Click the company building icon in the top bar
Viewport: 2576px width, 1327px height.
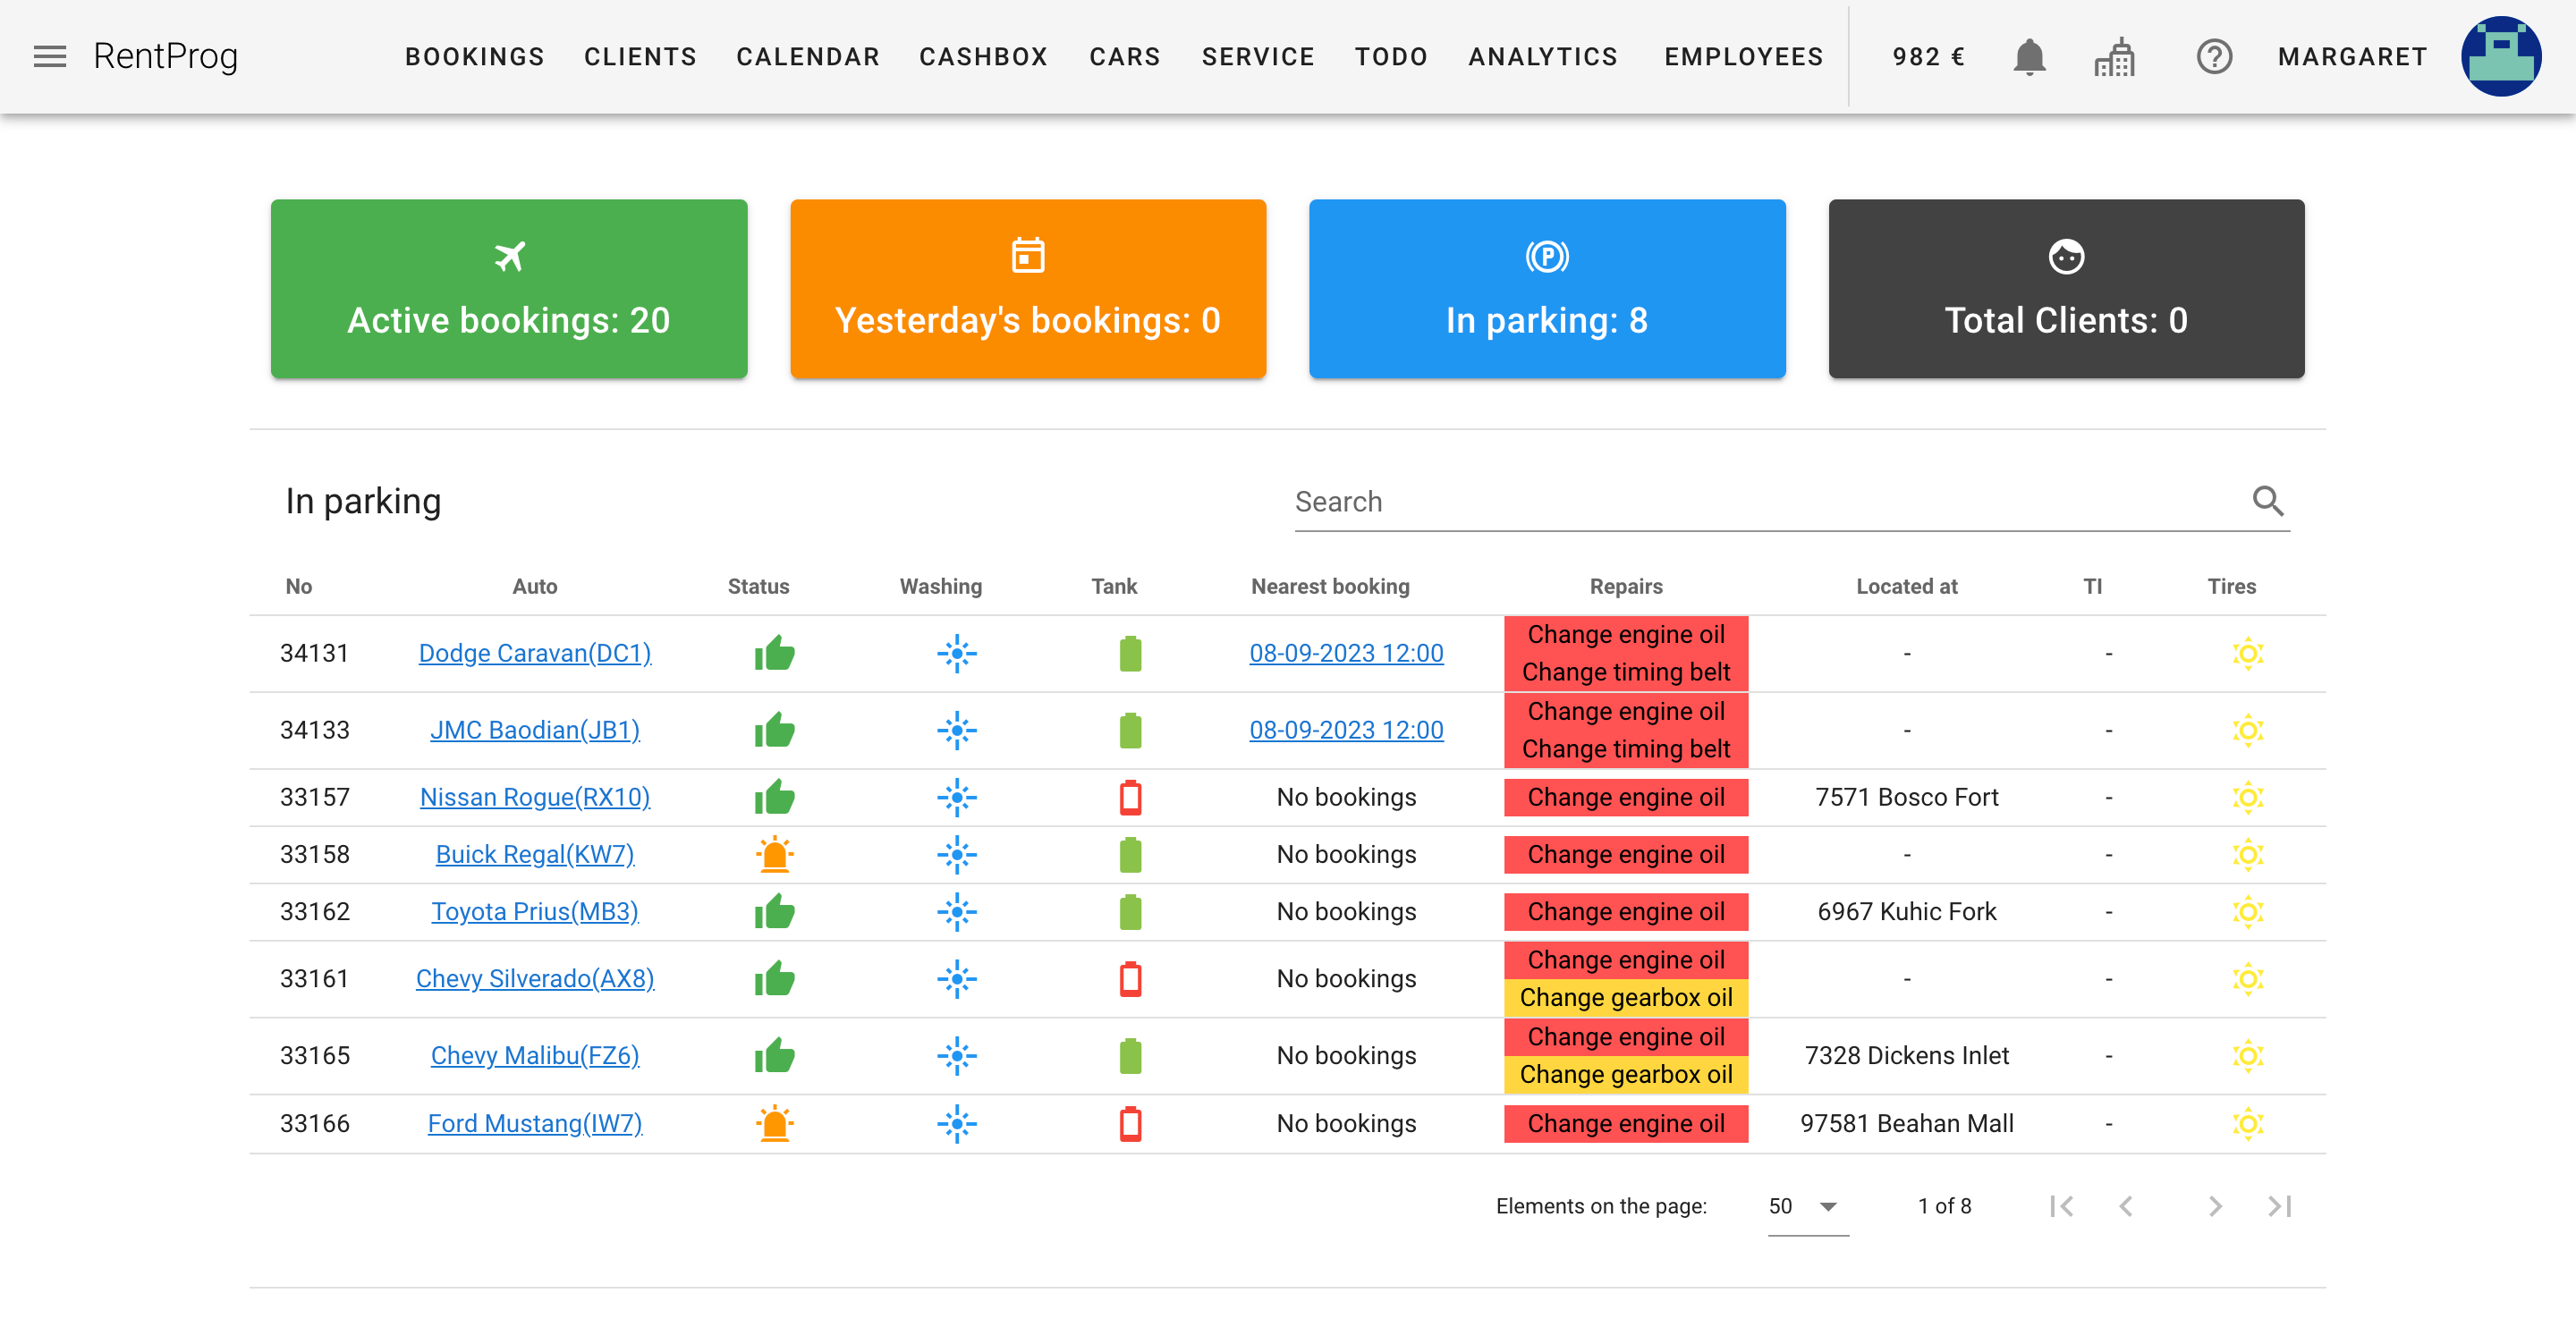click(x=2117, y=57)
